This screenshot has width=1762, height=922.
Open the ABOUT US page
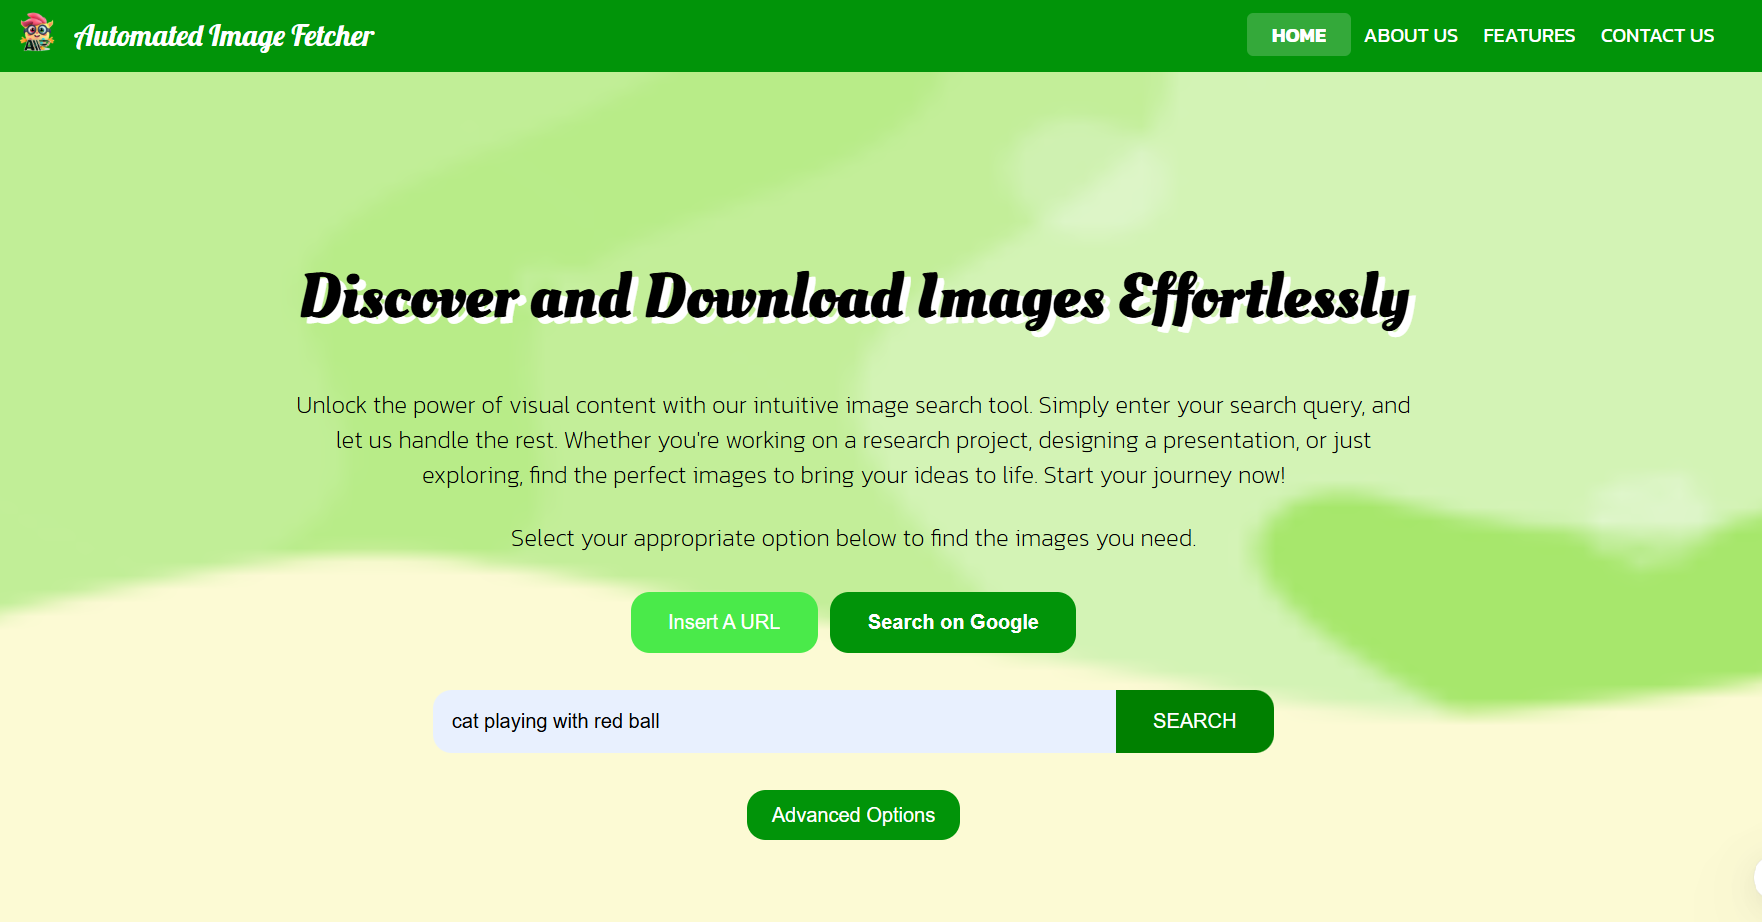pyautogui.click(x=1410, y=34)
